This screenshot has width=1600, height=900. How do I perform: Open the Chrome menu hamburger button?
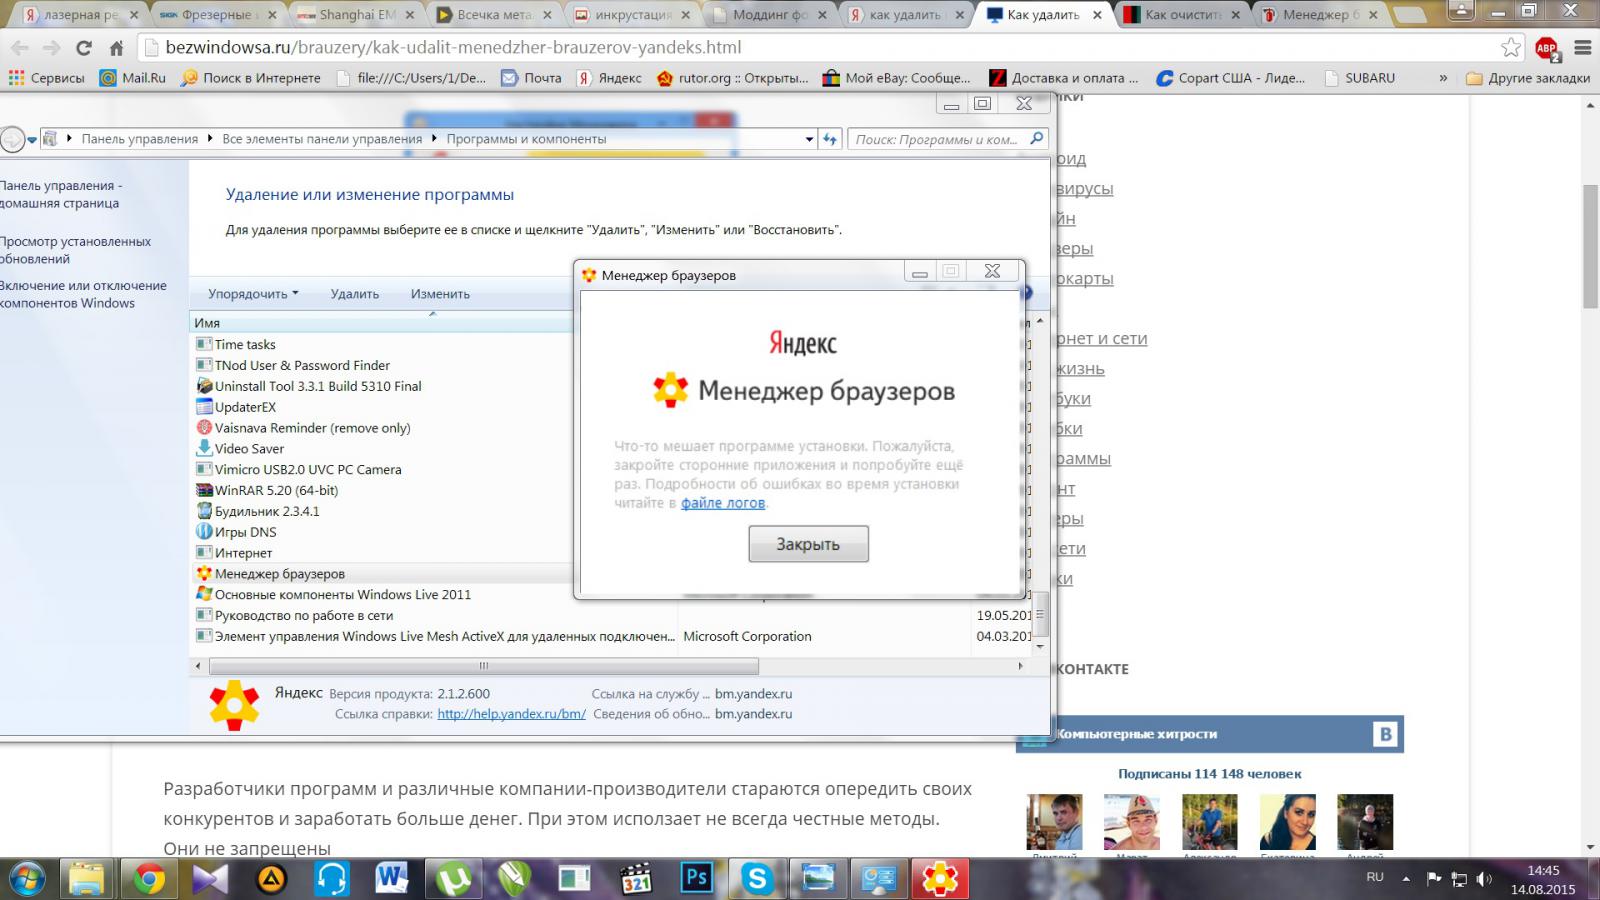[x=1582, y=48]
